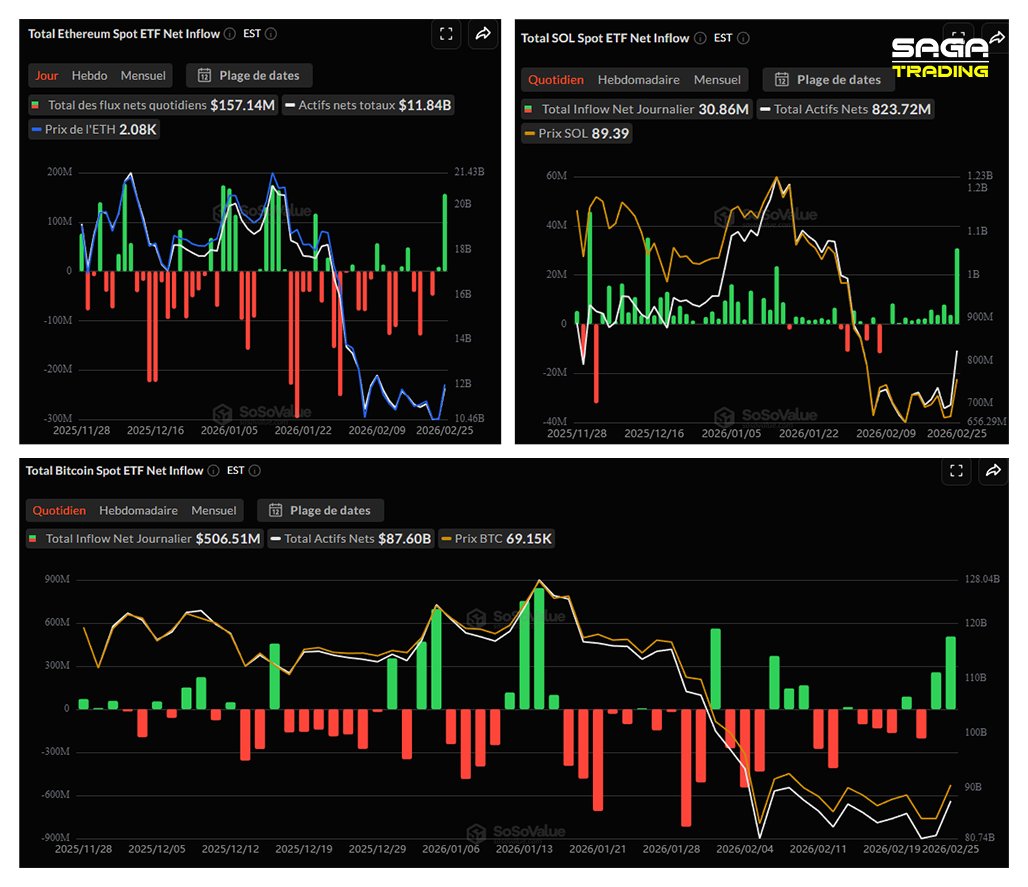This screenshot has height=887, width=1028.
Task: Switch the Bitcoin chart to Mensuel view
Action: tap(213, 510)
